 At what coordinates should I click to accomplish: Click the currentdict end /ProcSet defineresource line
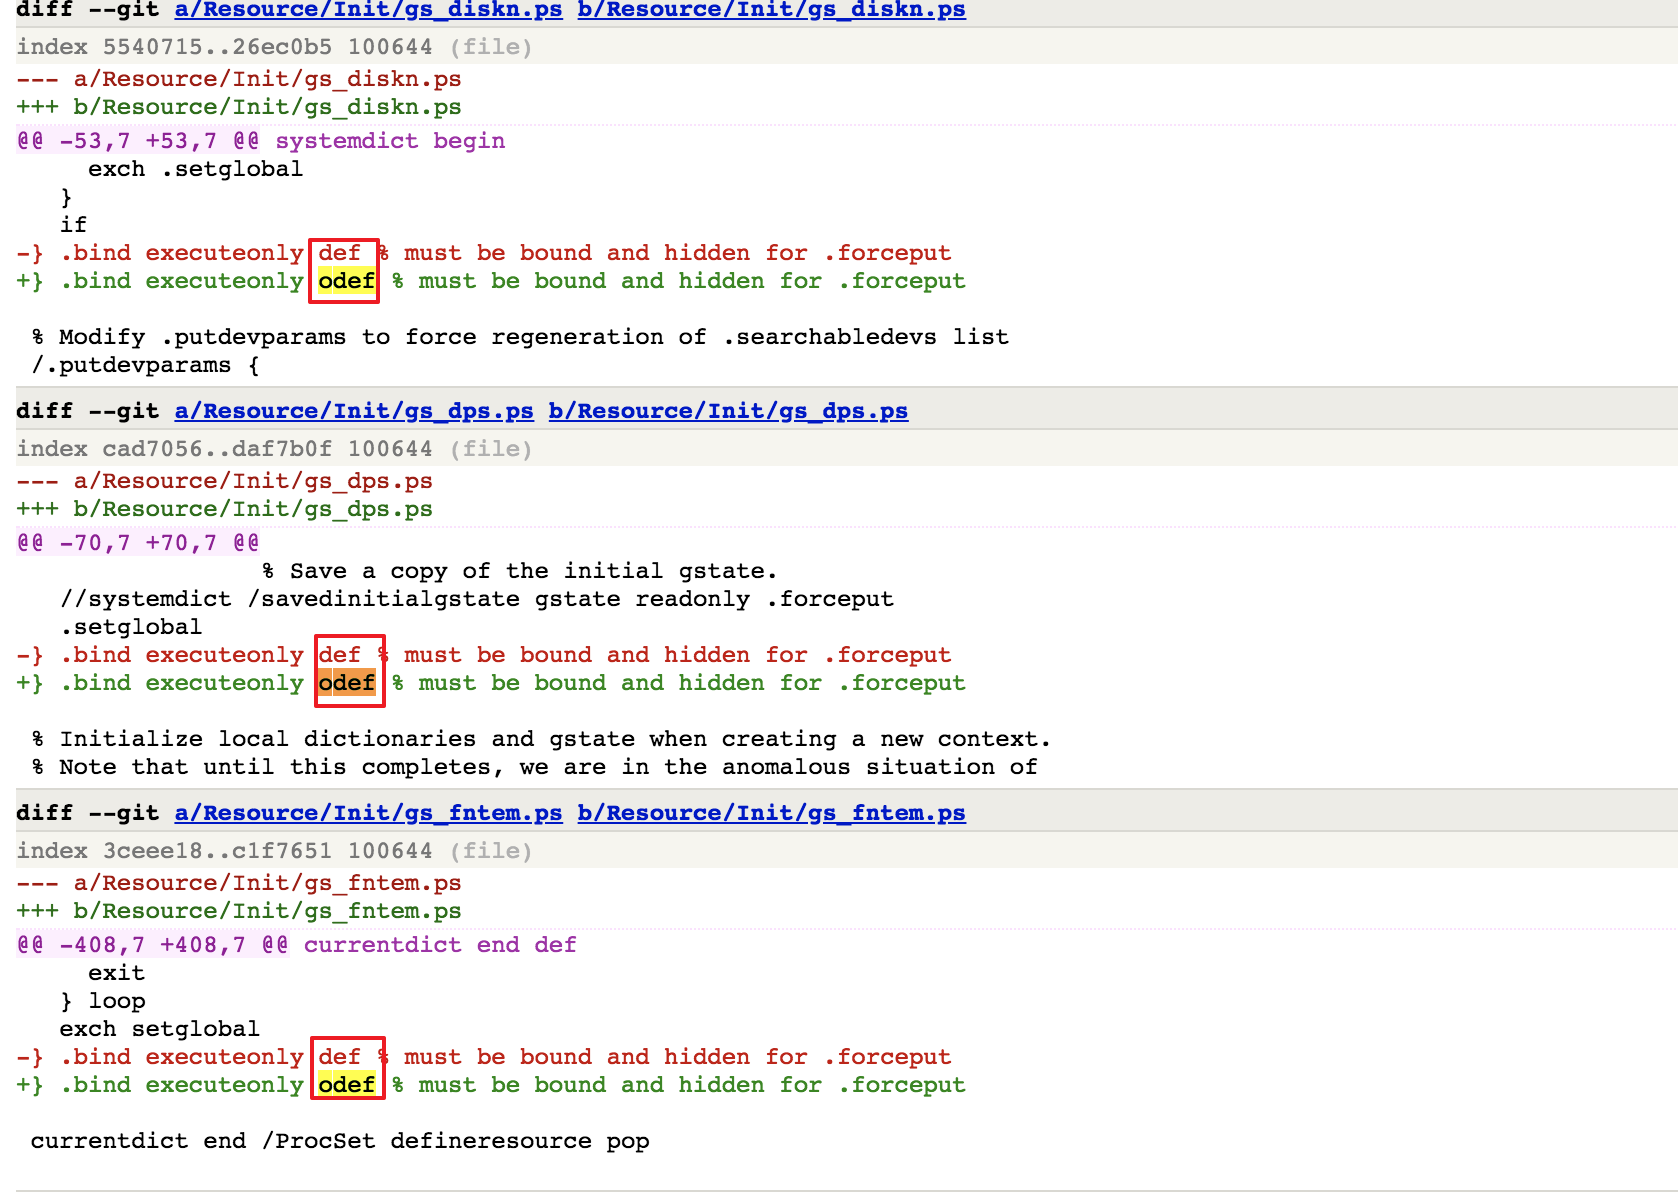click(x=340, y=1141)
